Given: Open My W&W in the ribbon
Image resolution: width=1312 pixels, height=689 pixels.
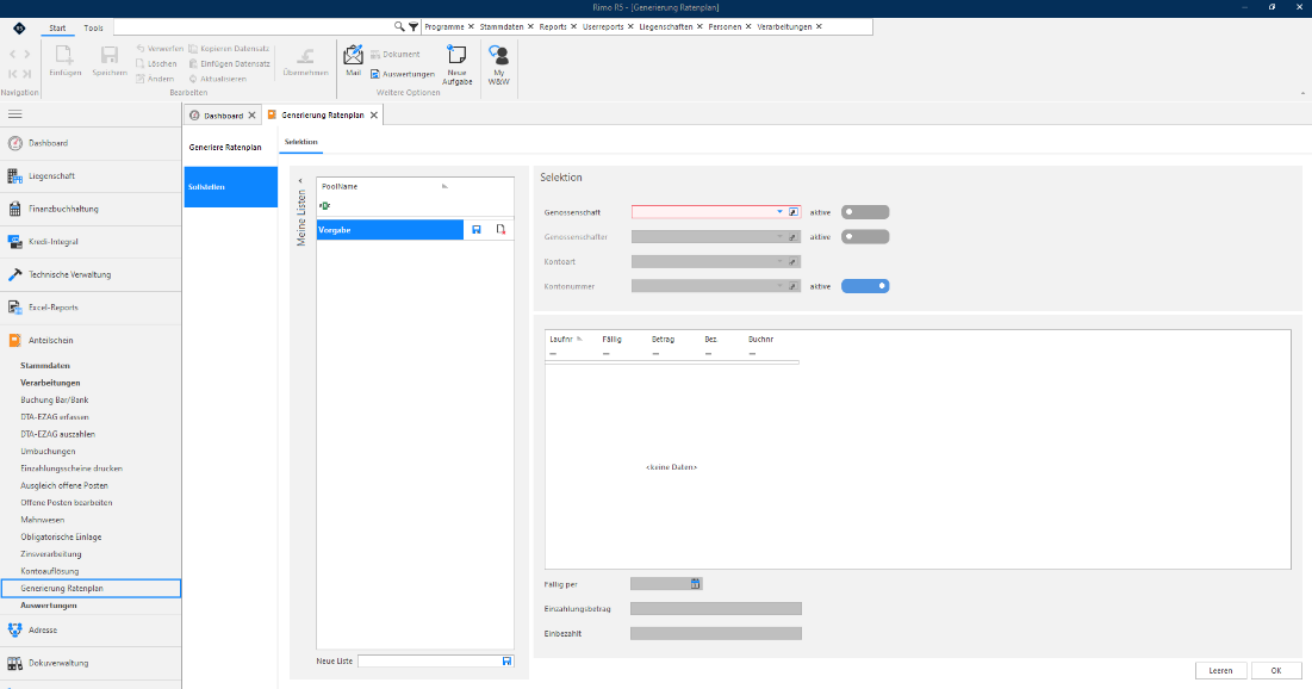Looking at the screenshot, I should point(498,64).
